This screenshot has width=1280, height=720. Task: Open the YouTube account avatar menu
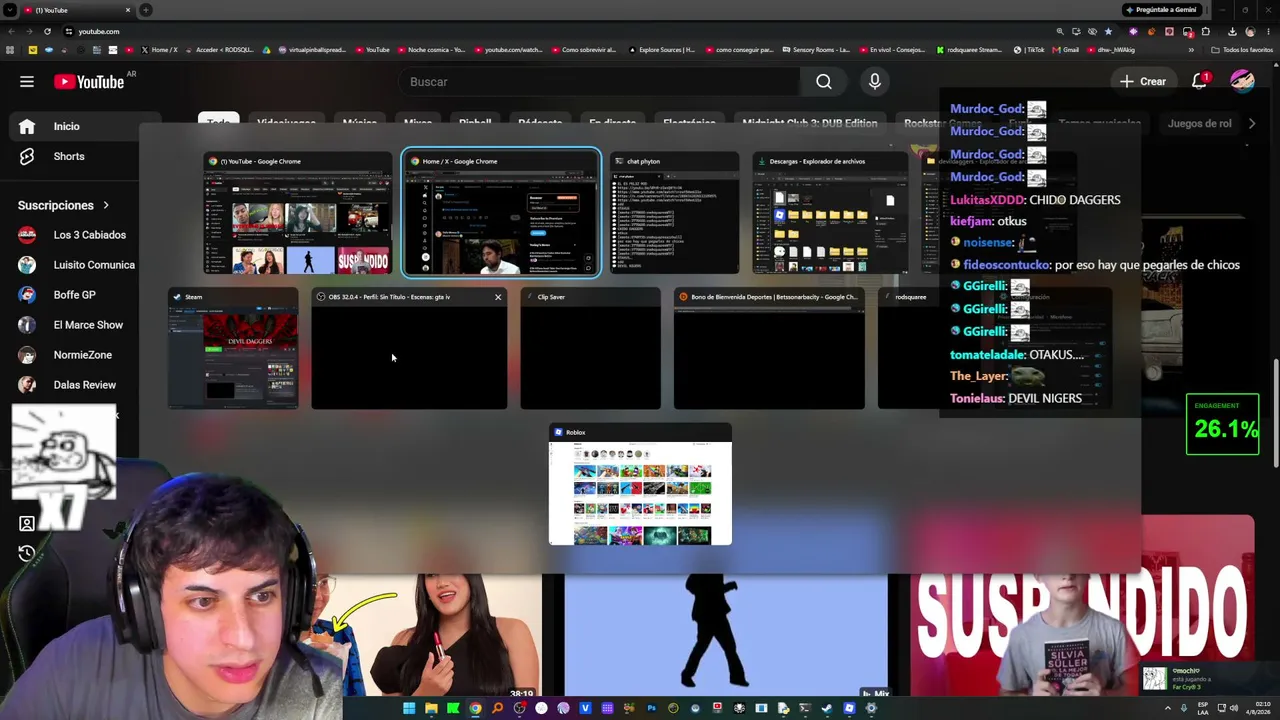pyautogui.click(x=1242, y=81)
